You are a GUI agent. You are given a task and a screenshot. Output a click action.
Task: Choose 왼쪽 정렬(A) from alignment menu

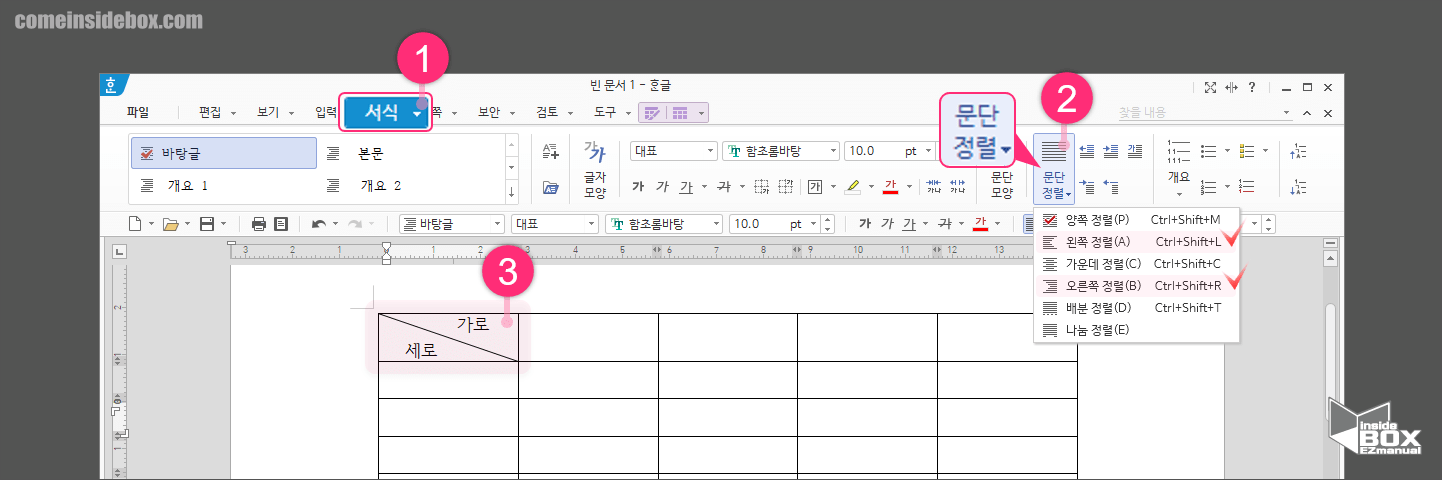[x=1136, y=241]
